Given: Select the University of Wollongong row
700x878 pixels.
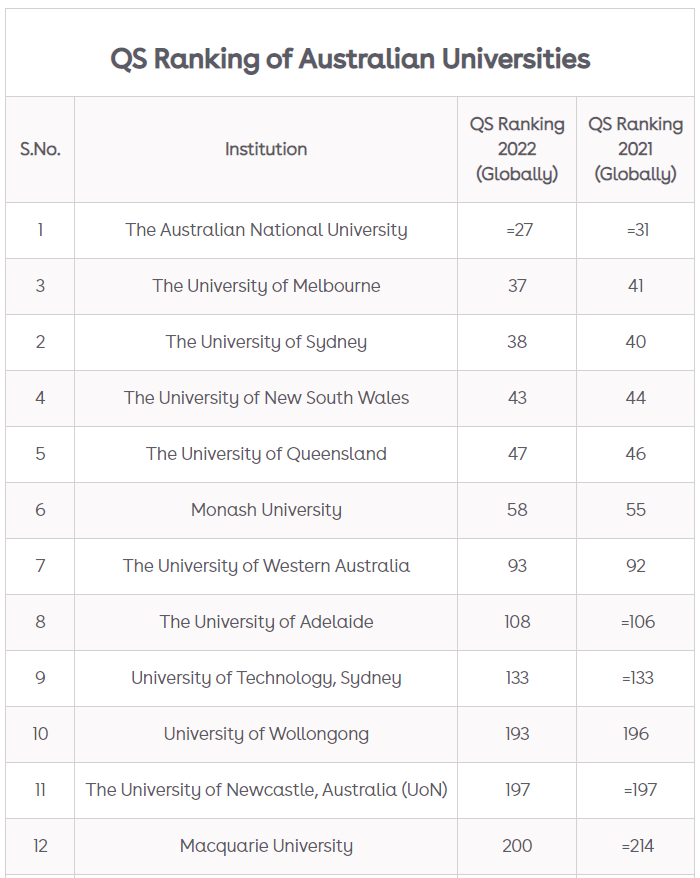Looking at the screenshot, I should tap(350, 734).
